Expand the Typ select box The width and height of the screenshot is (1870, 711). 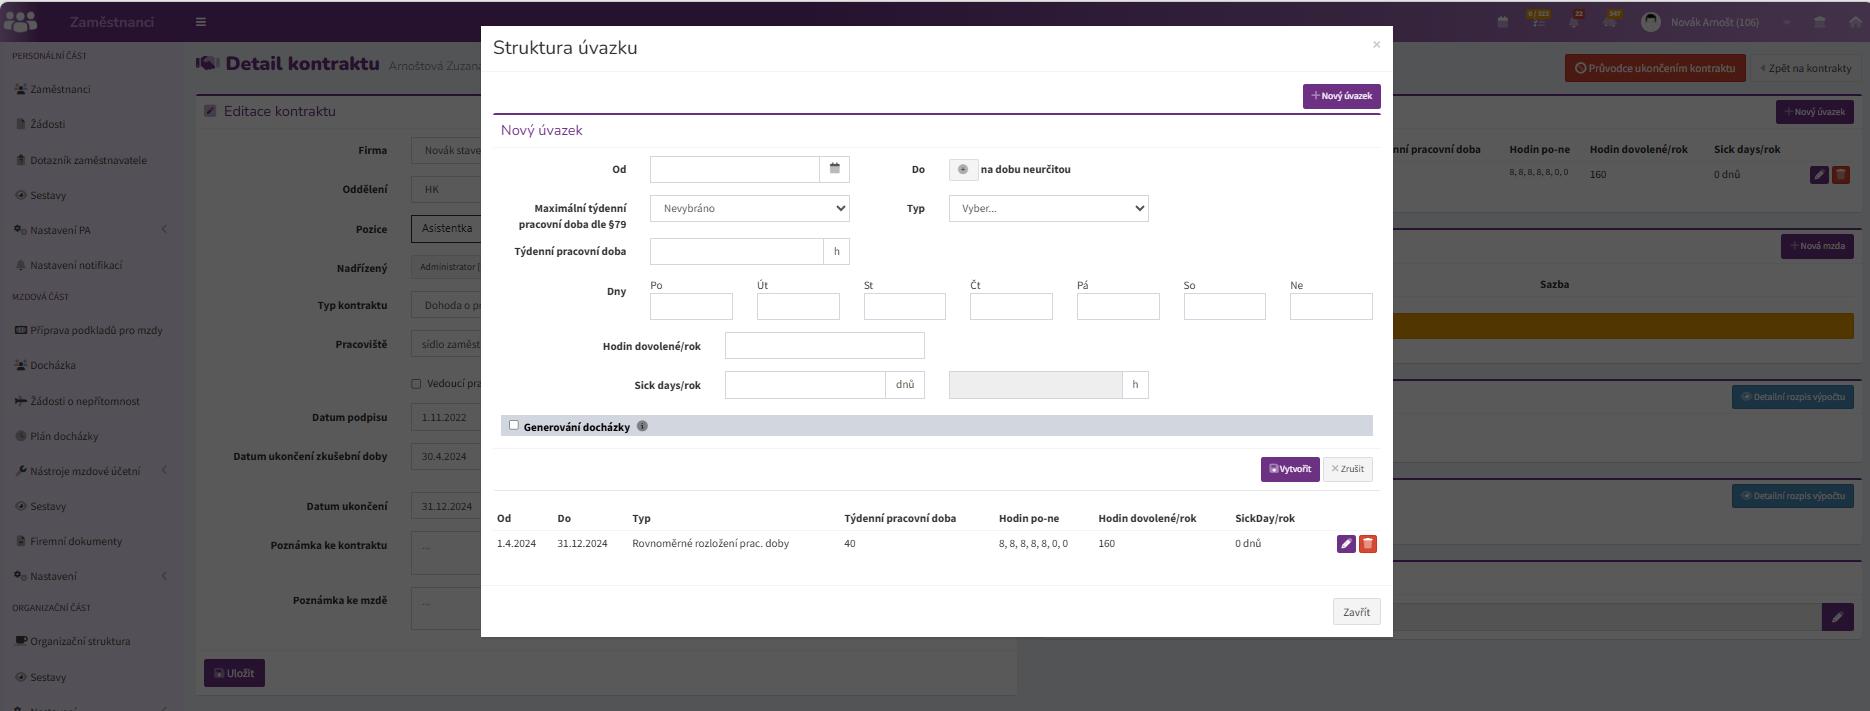pyautogui.click(x=1048, y=208)
